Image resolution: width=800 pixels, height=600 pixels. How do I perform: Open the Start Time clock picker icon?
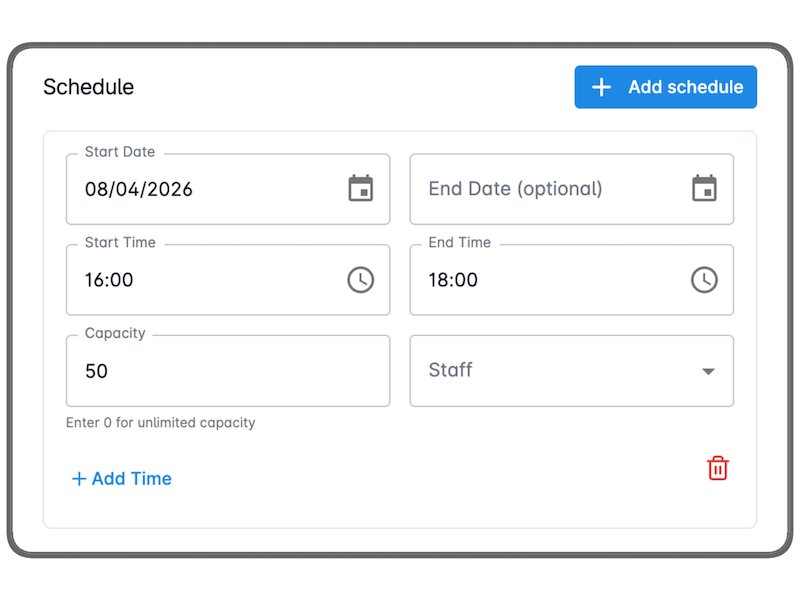pyautogui.click(x=360, y=280)
